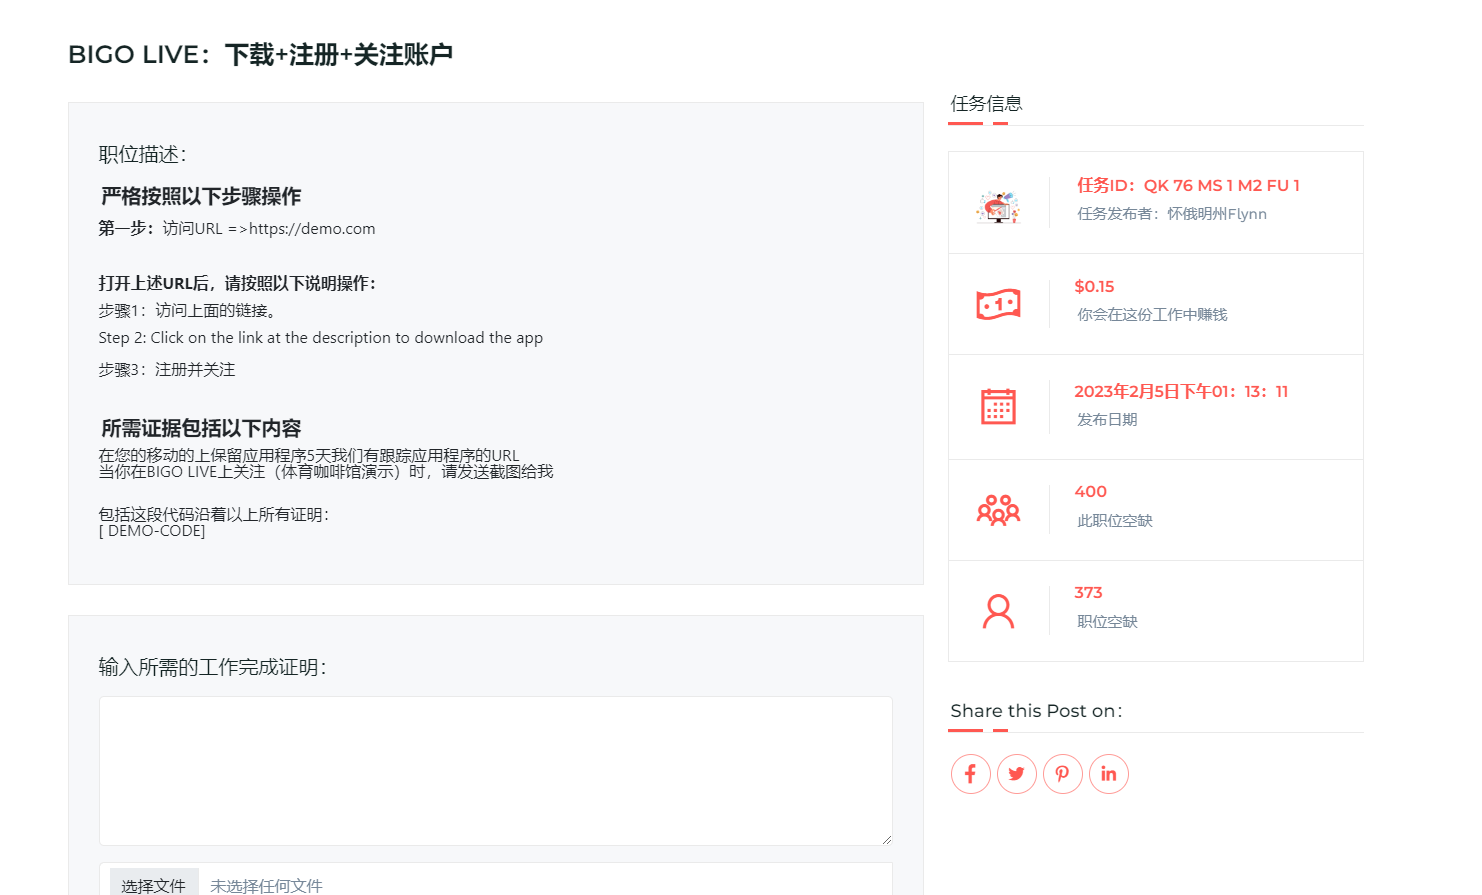Click the text area resize handle
Viewport: 1482px width, 895px height.
886,839
